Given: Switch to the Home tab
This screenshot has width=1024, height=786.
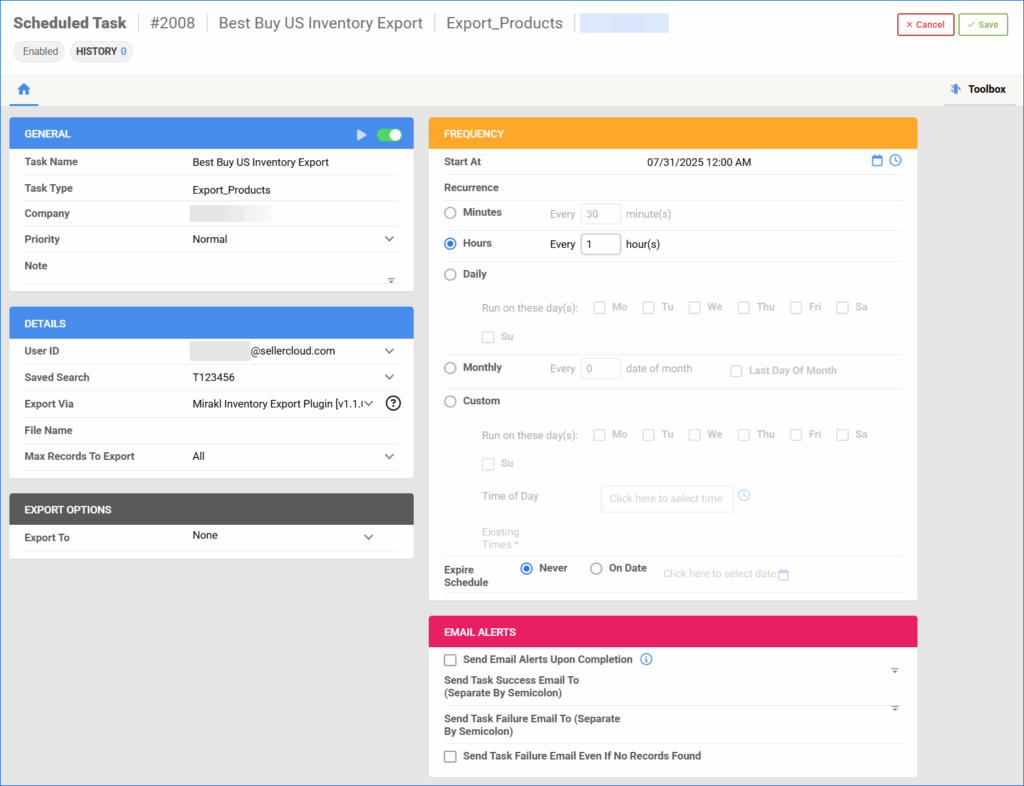Looking at the screenshot, I should (x=23, y=89).
